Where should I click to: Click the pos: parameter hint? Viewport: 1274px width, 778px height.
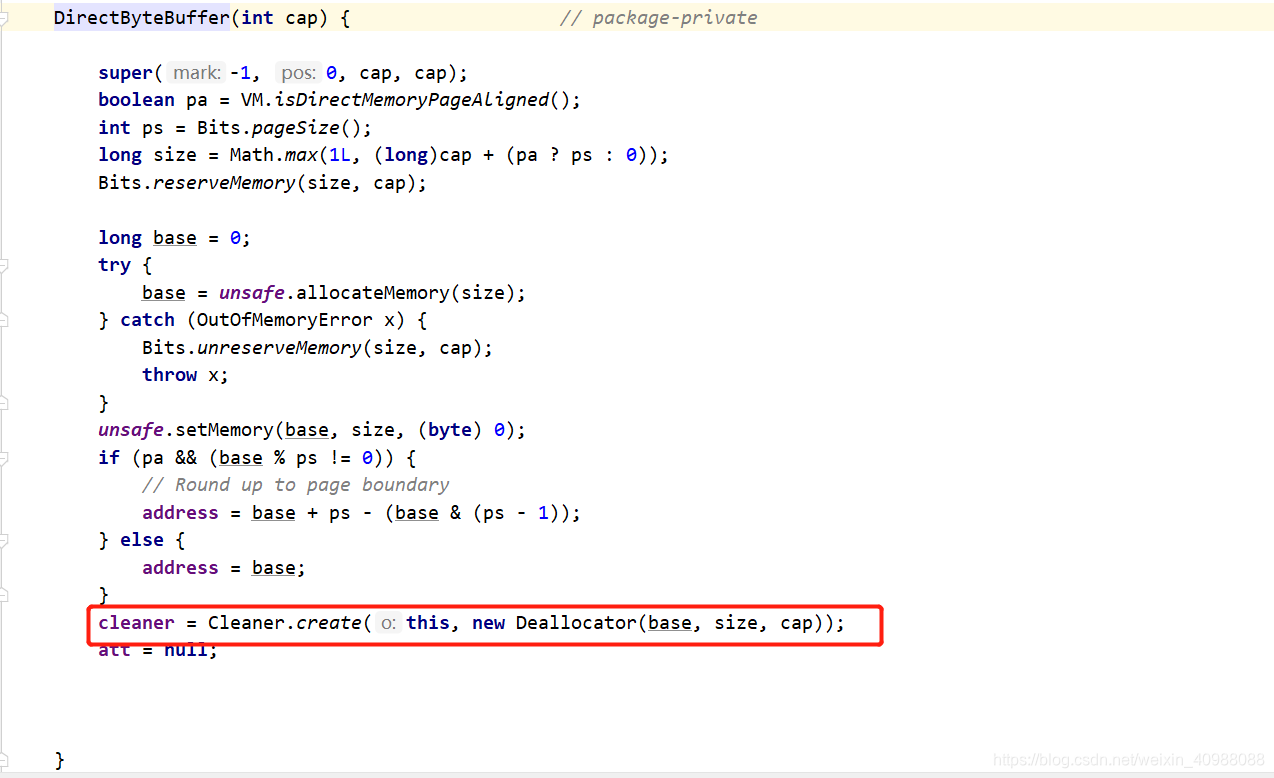pyautogui.click(x=298, y=73)
